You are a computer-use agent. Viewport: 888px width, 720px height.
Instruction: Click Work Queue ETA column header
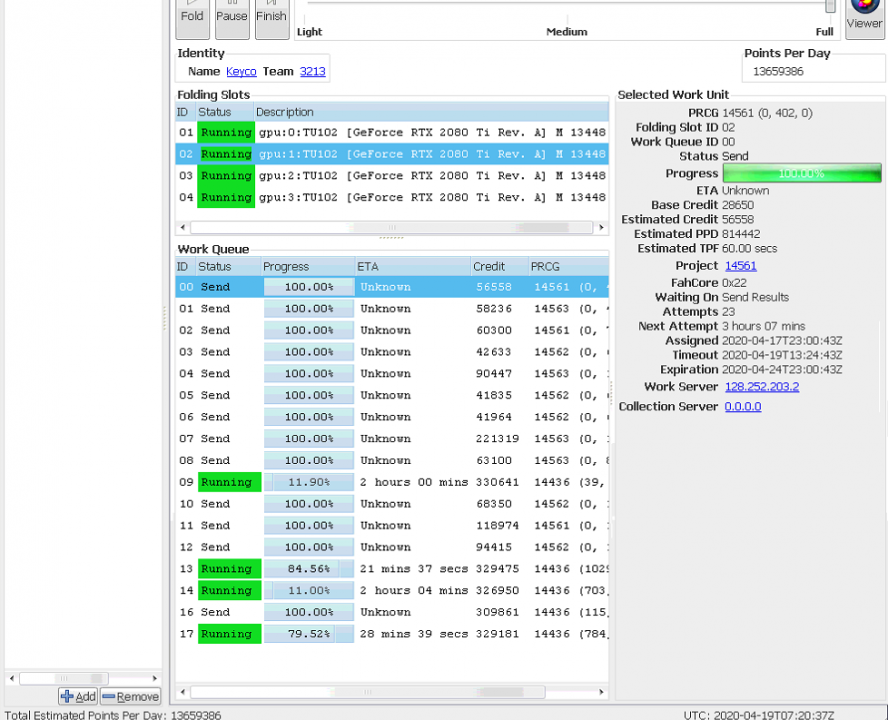click(413, 266)
